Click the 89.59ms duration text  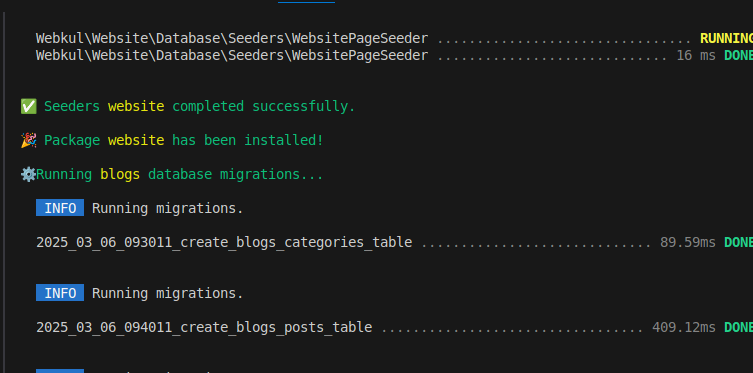(x=688, y=242)
